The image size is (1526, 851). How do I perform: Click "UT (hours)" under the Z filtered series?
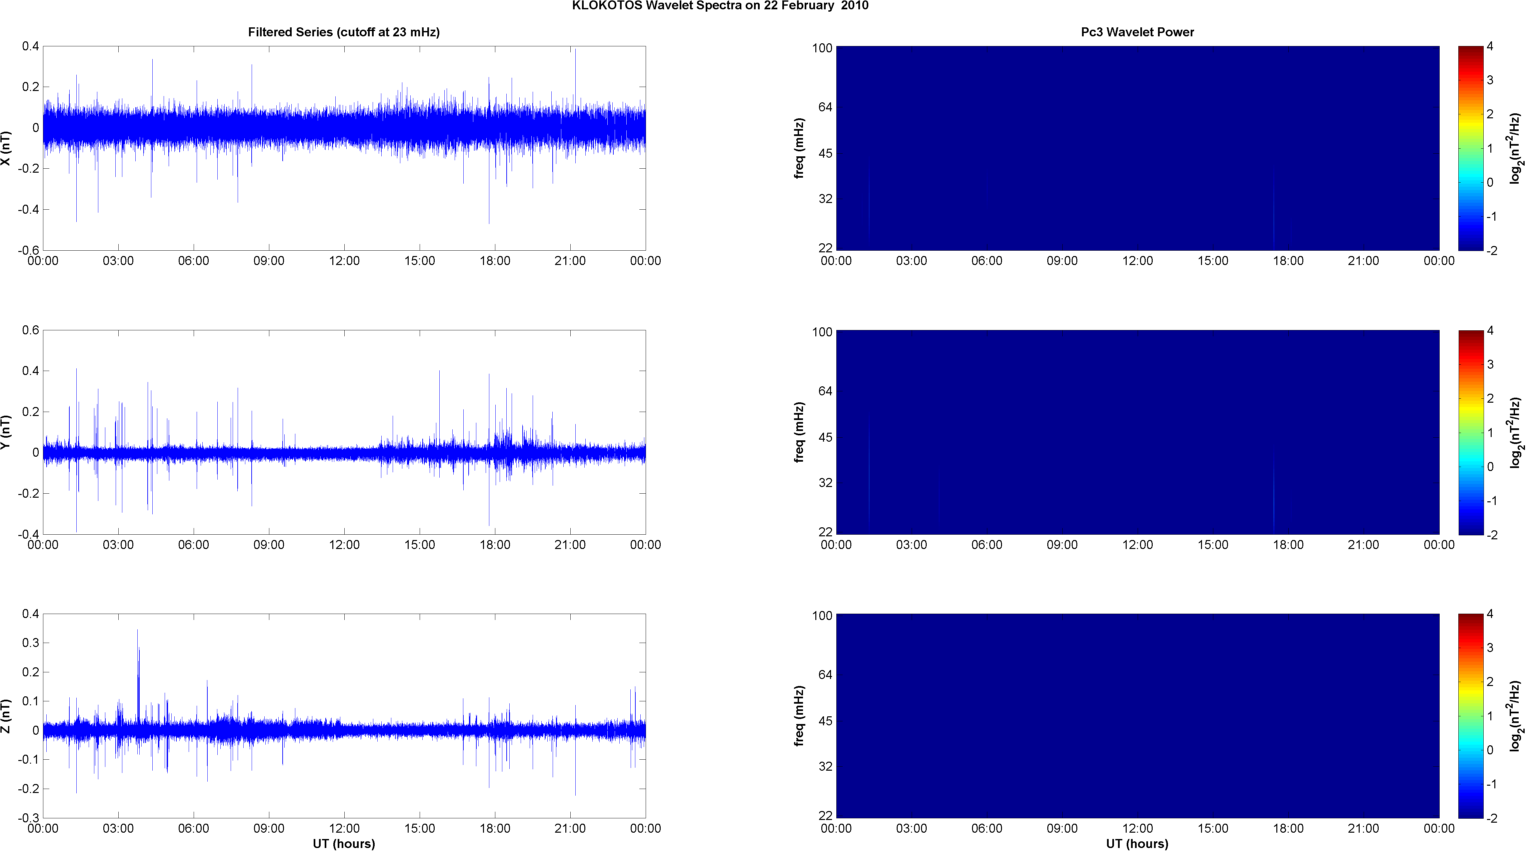tap(344, 844)
